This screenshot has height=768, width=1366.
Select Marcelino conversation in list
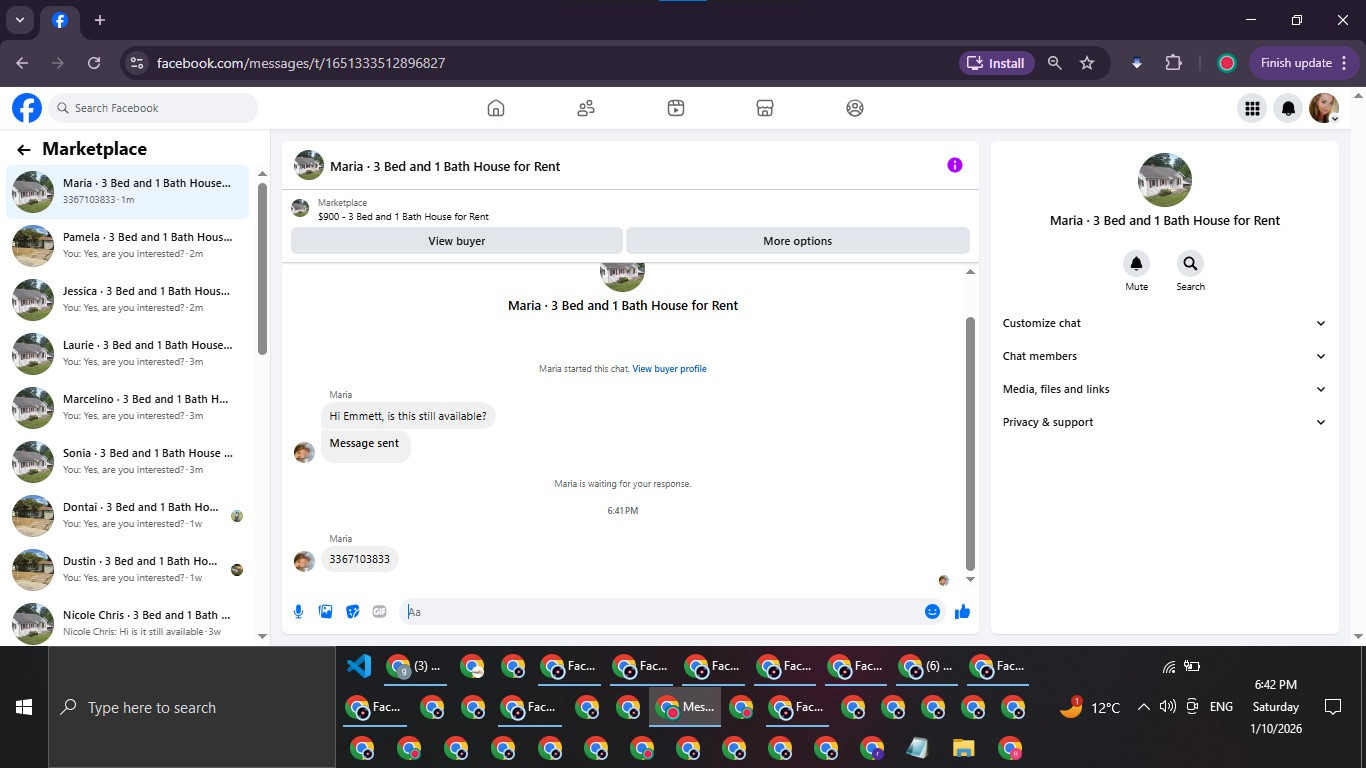(128, 407)
